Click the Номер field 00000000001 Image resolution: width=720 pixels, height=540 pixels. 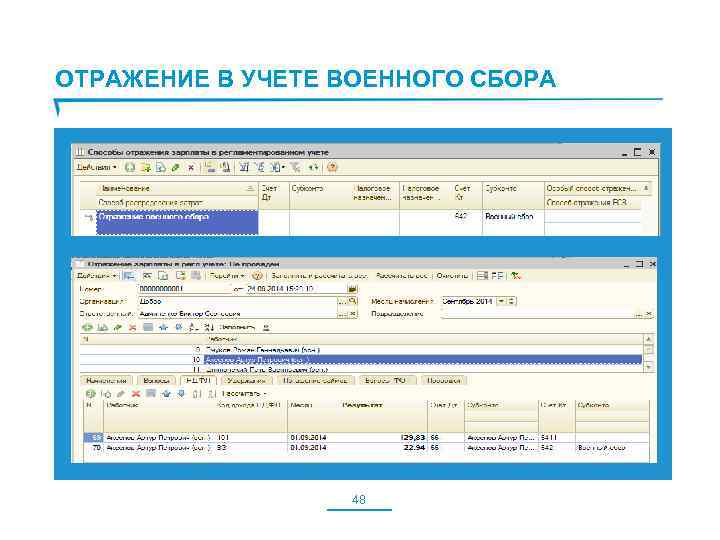pyautogui.click(x=185, y=289)
